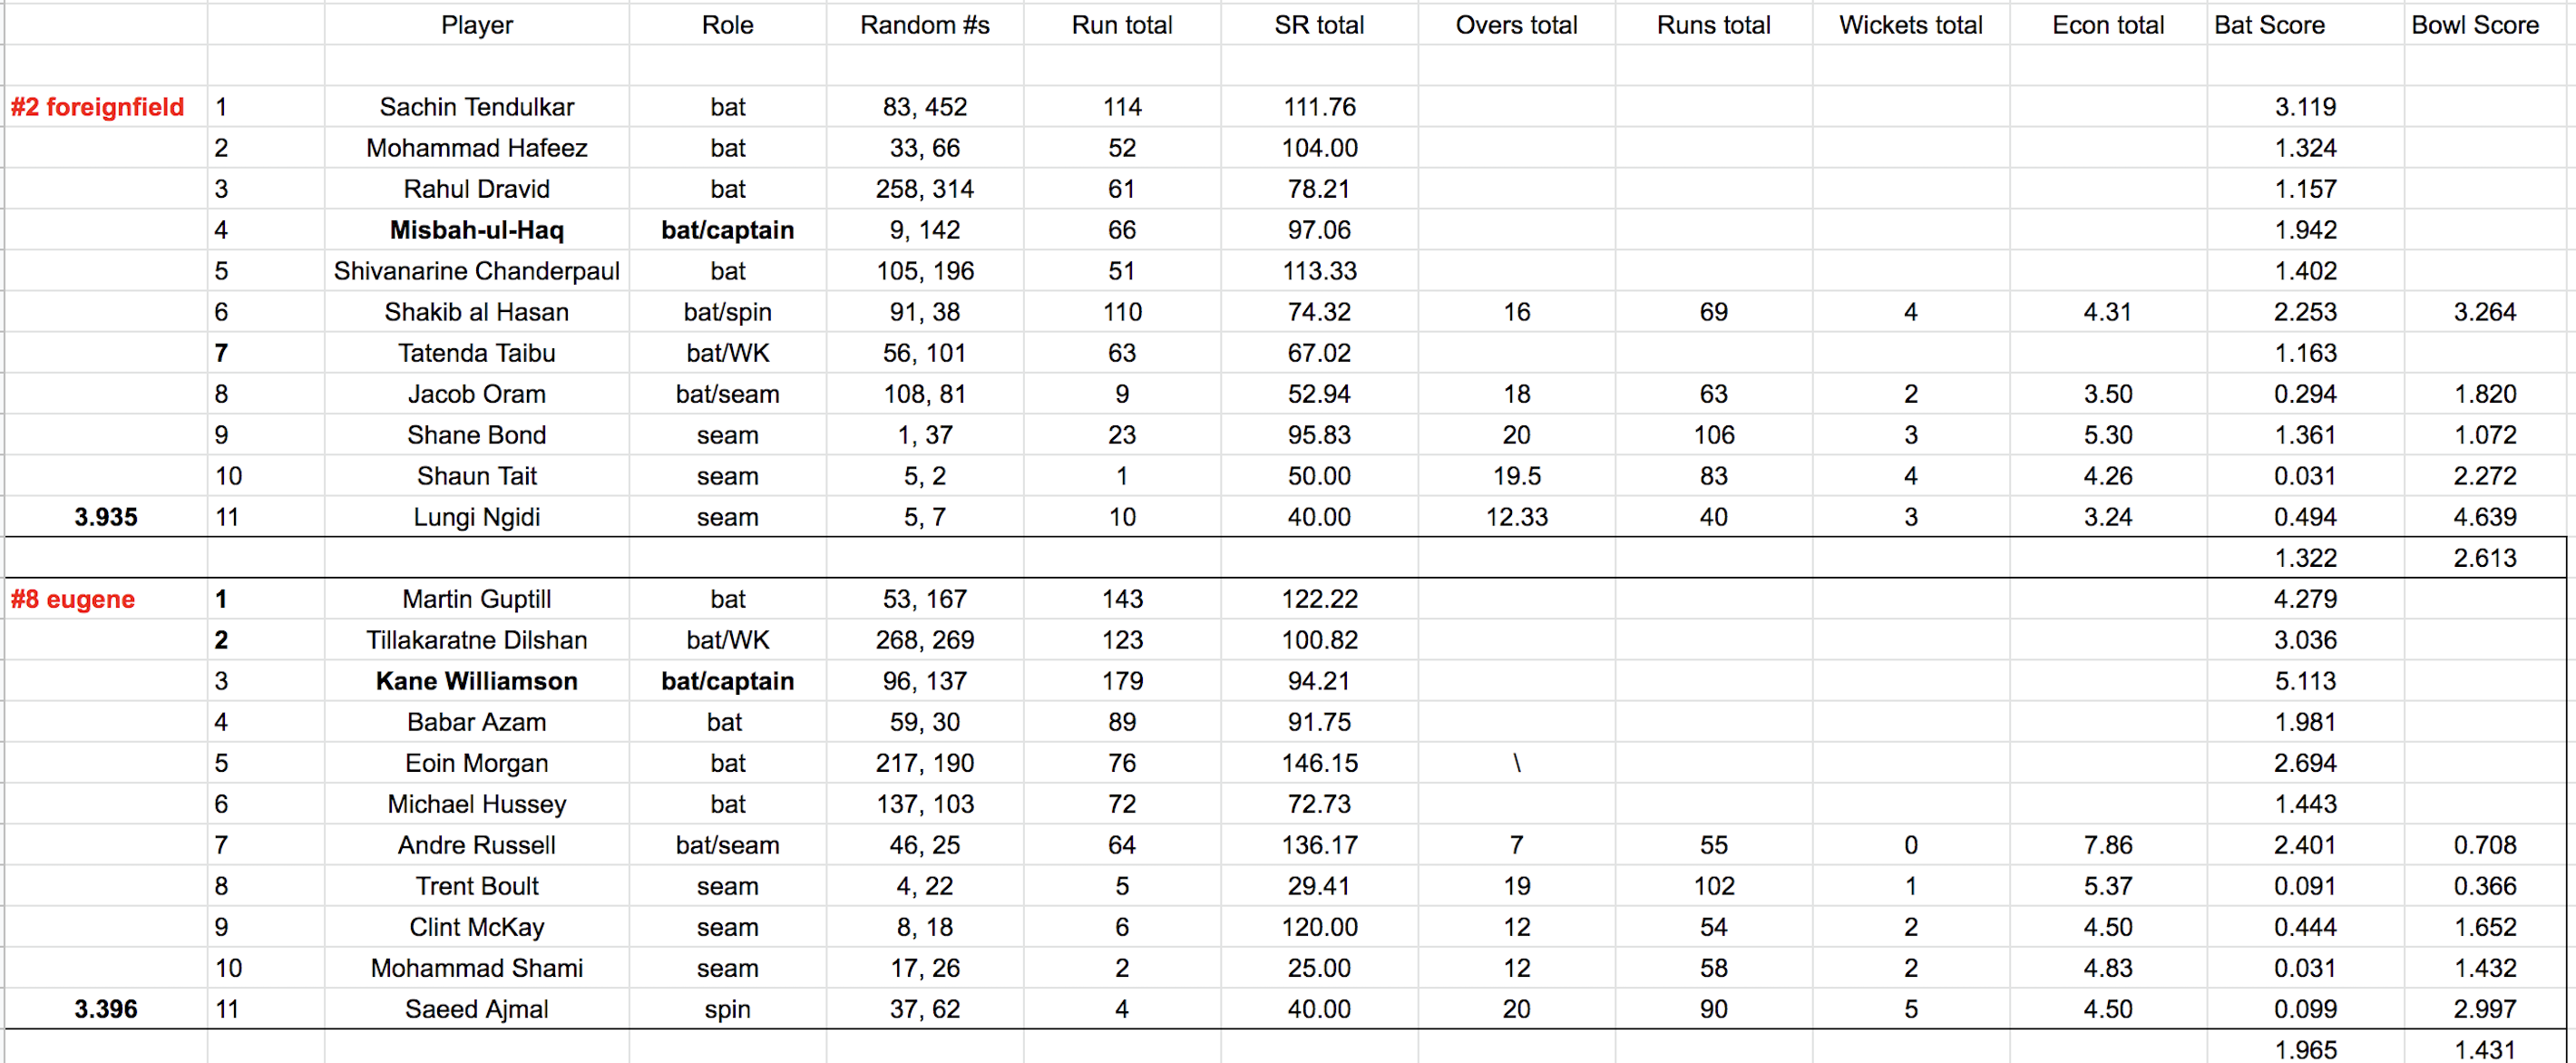This screenshot has width=2576, height=1063.
Task: Click the Bat Score header cell
Action: coord(2269,25)
